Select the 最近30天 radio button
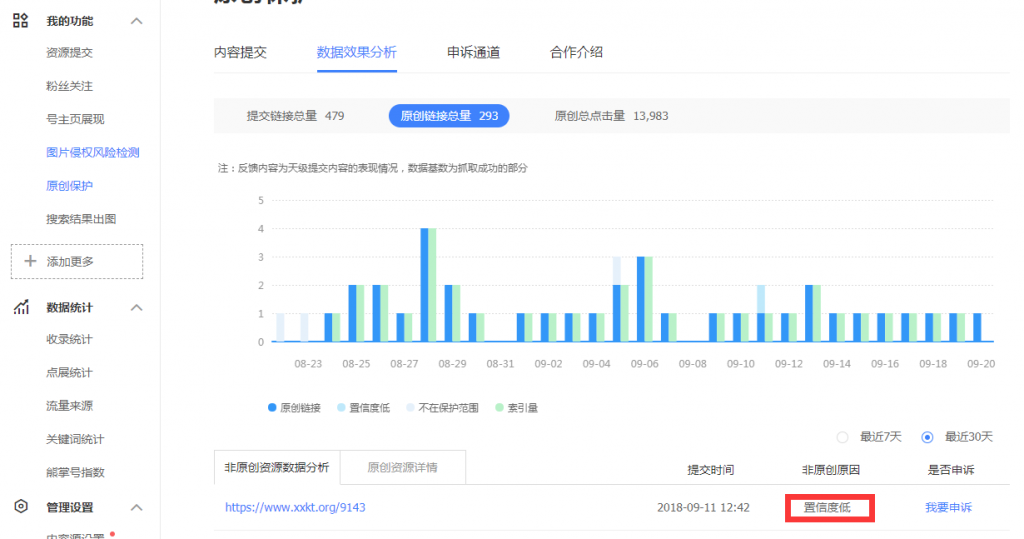Viewport: 1024px width, 539px height. 927,437
